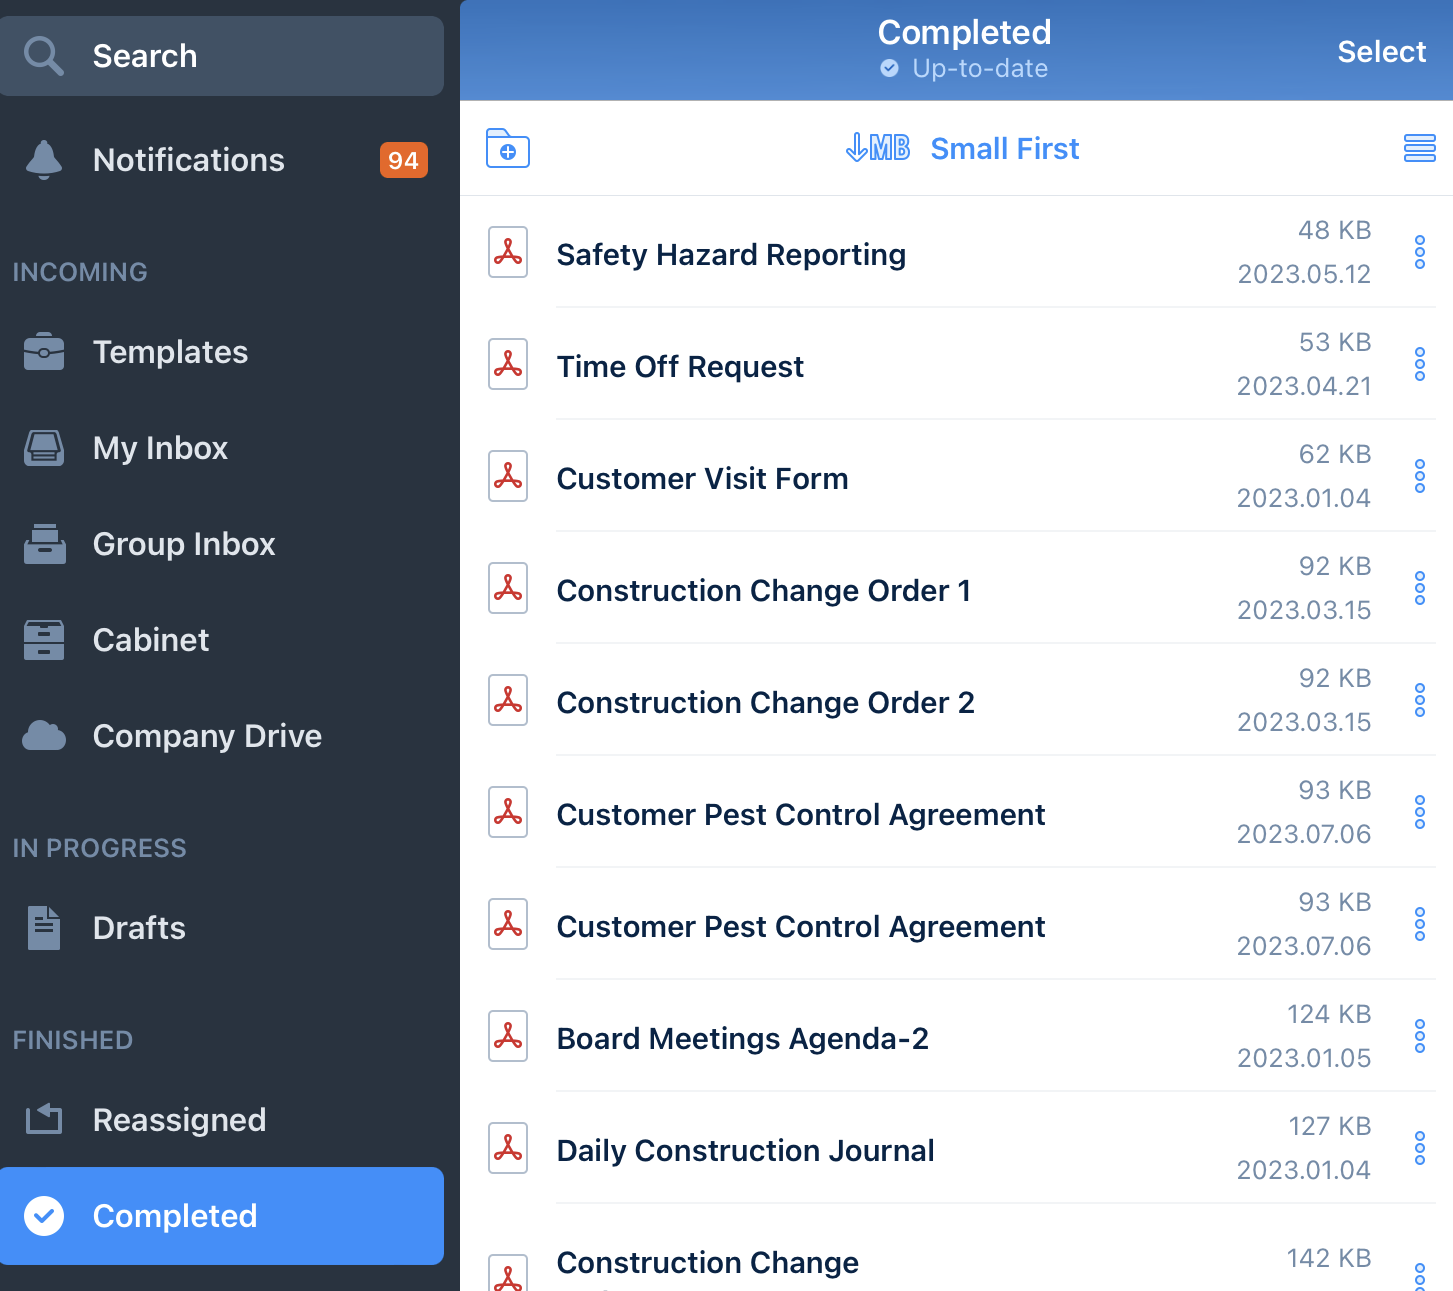This screenshot has width=1453, height=1291.
Task: Switch to the Reassigned folder
Action: 179,1120
